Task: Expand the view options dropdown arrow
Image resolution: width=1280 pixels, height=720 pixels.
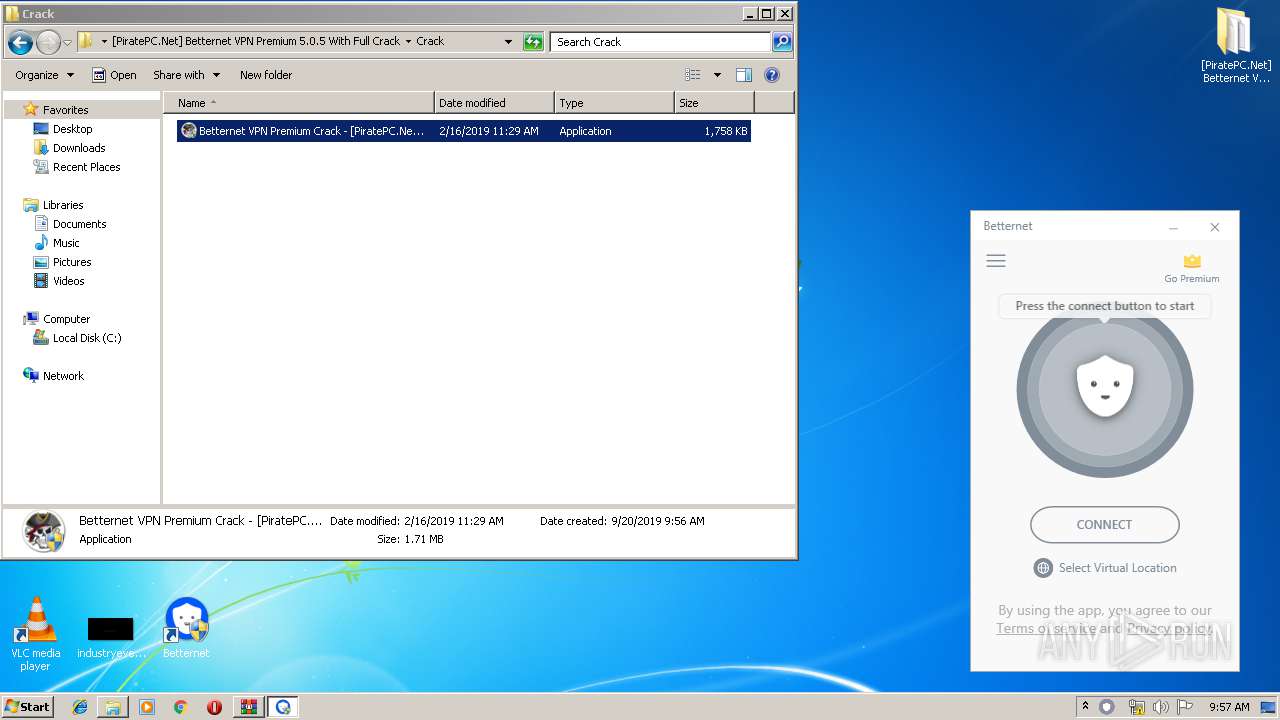Action: click(717, 75)
